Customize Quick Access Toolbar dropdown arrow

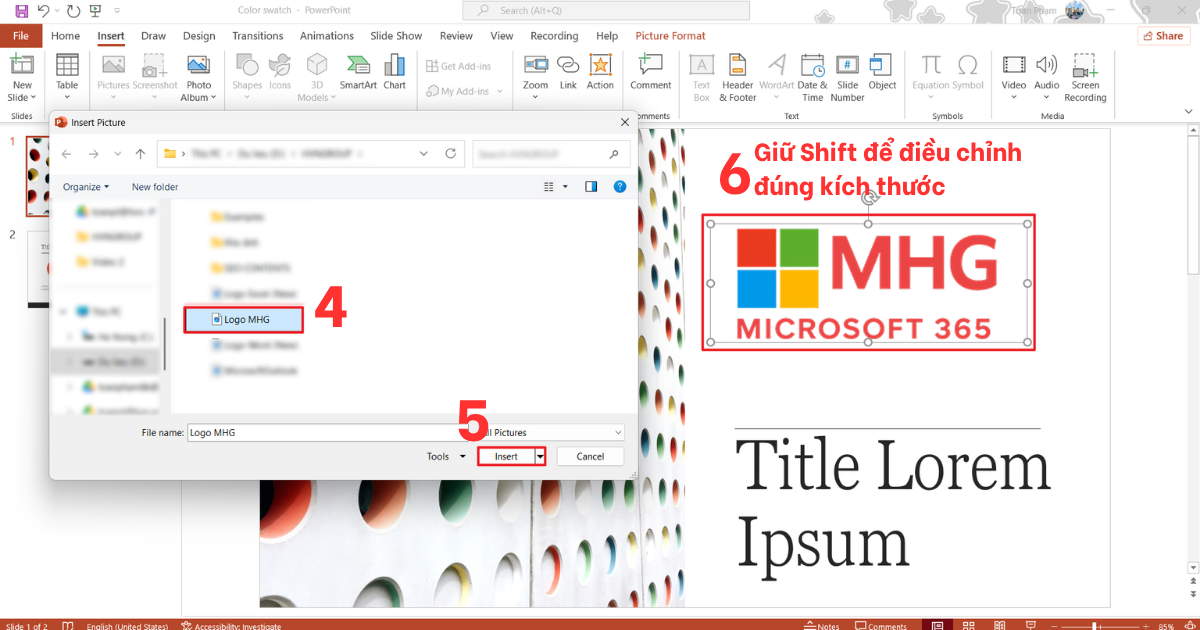[117, 11]
